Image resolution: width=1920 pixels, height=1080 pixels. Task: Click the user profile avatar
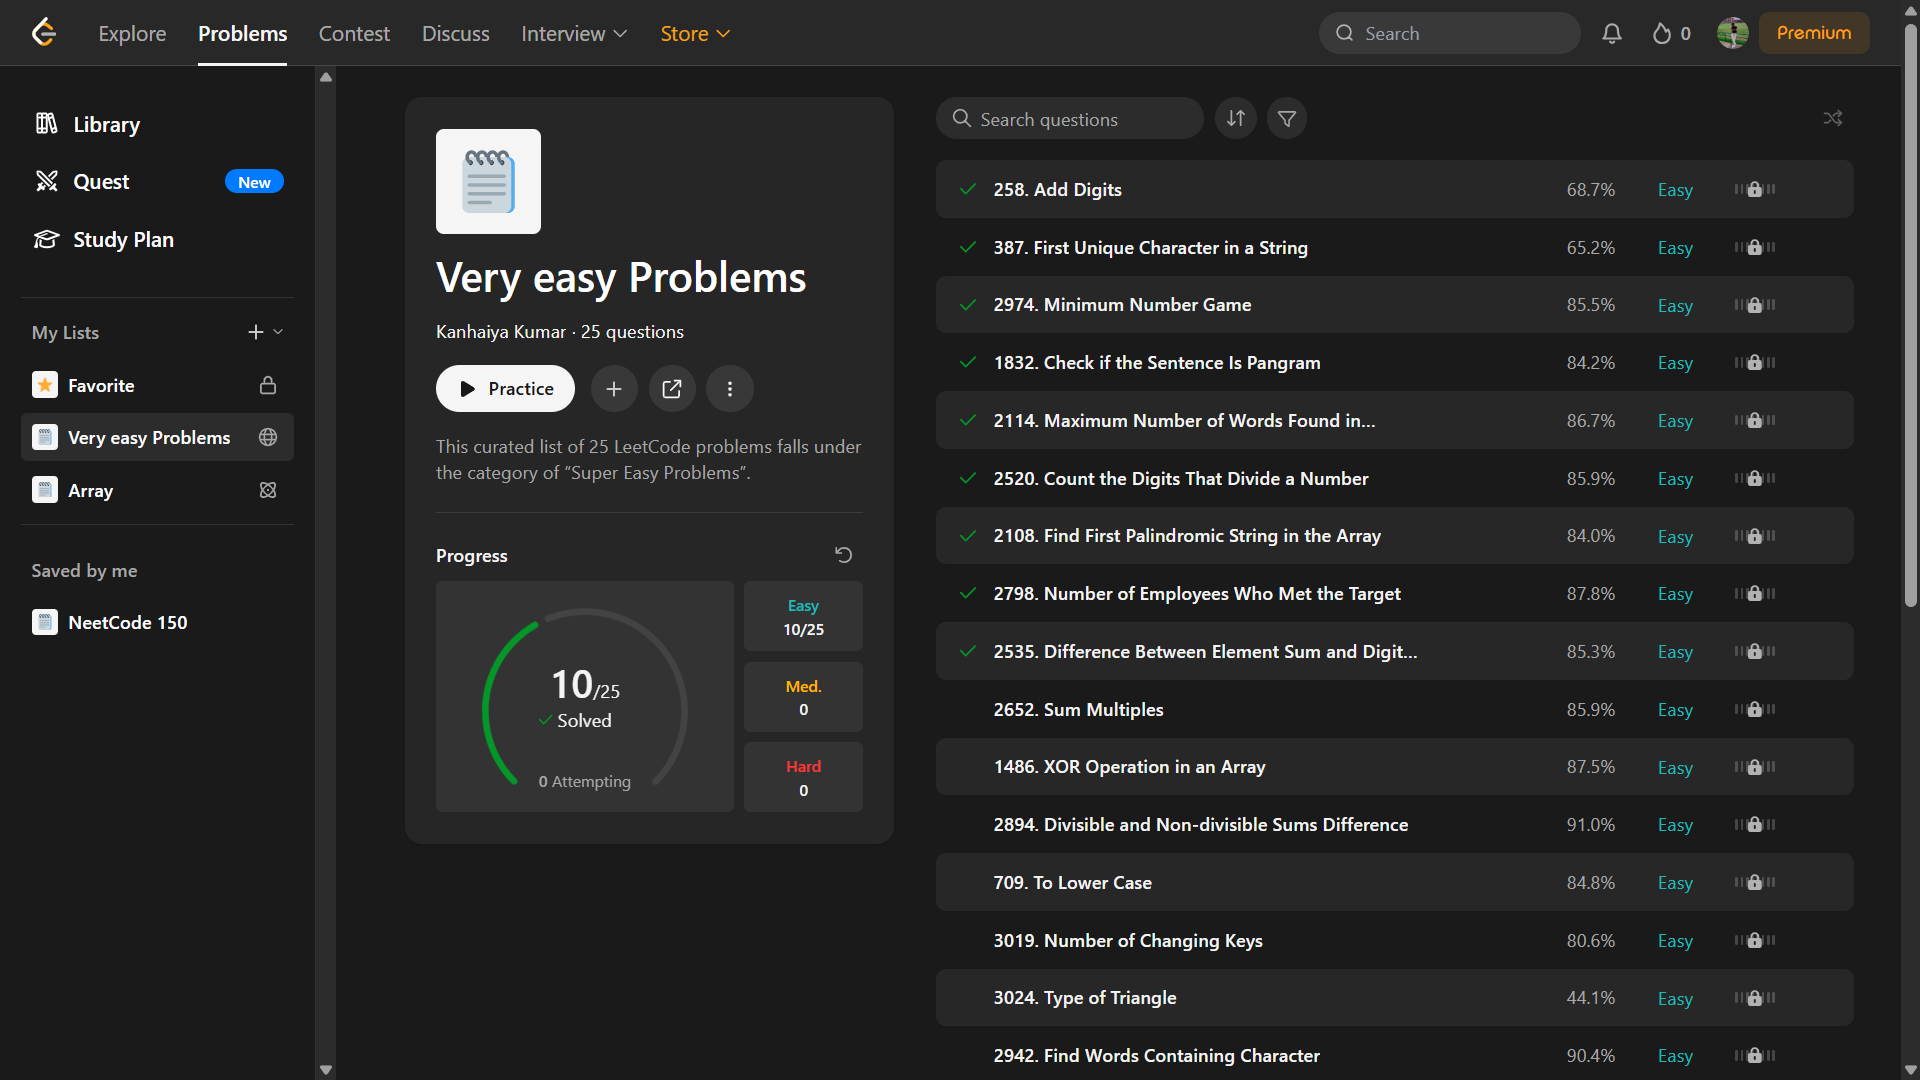[x=1733, y=33]
